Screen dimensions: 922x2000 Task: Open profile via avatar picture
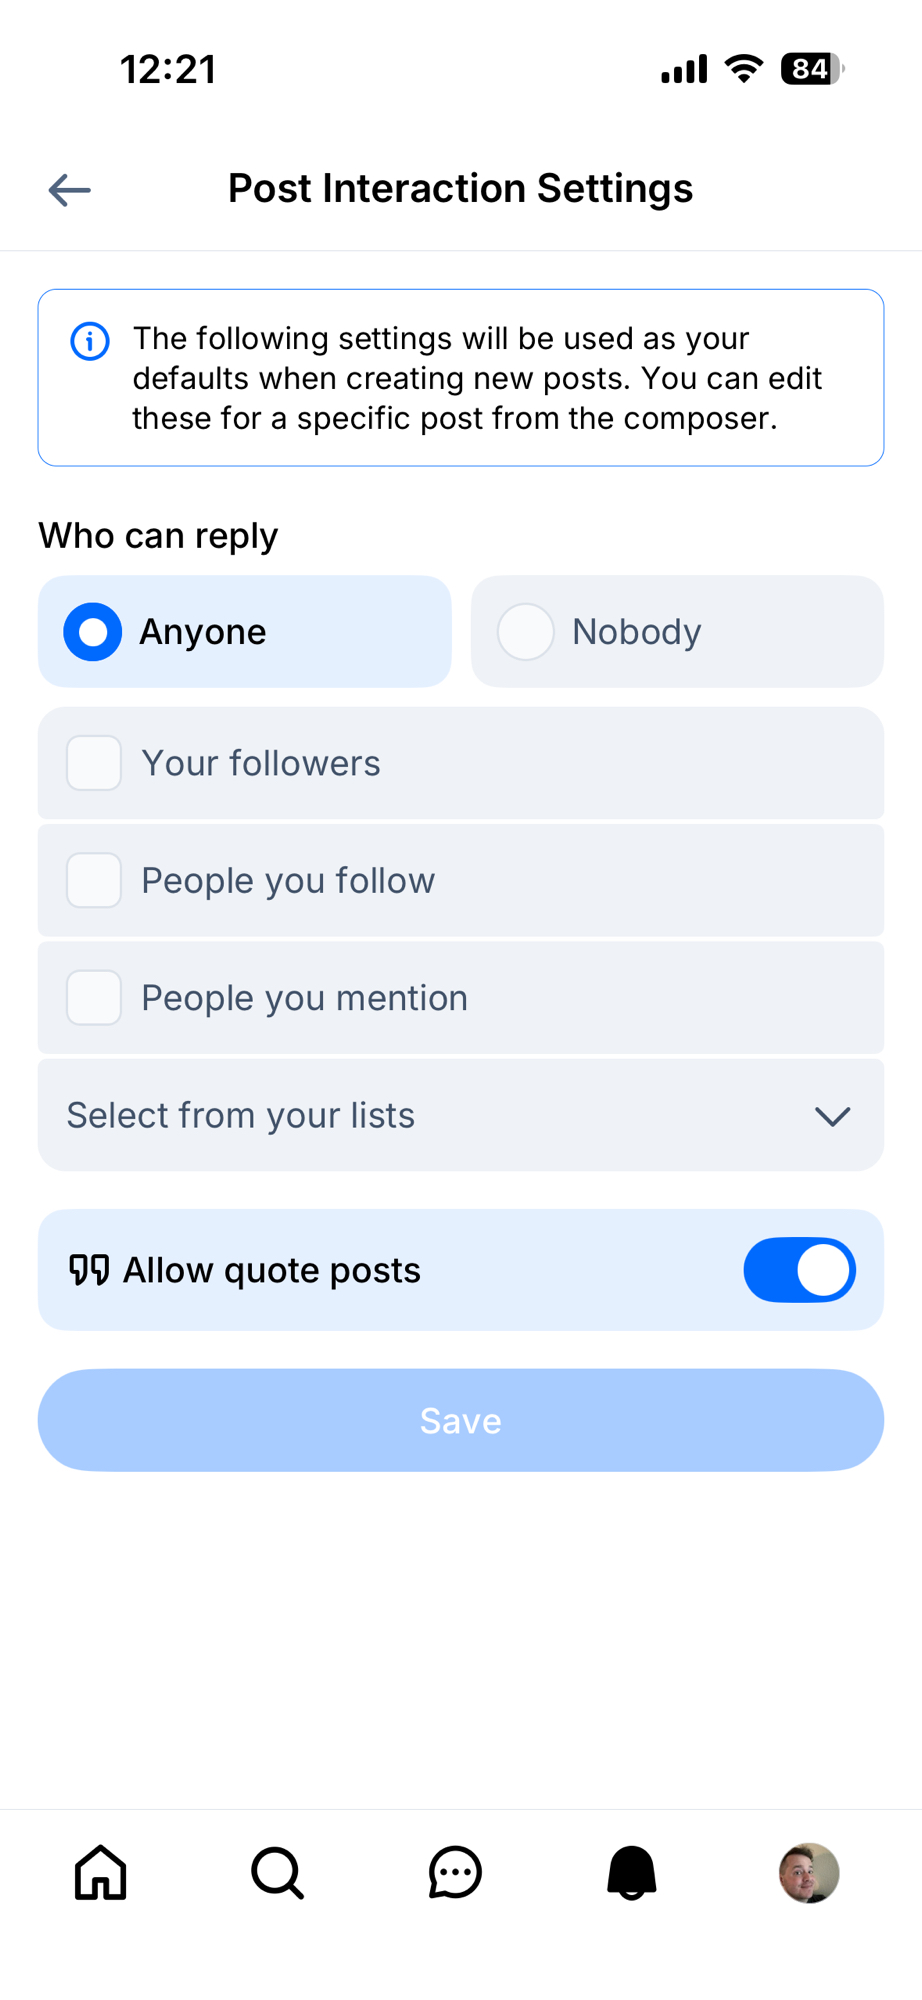coord(809,1872)
